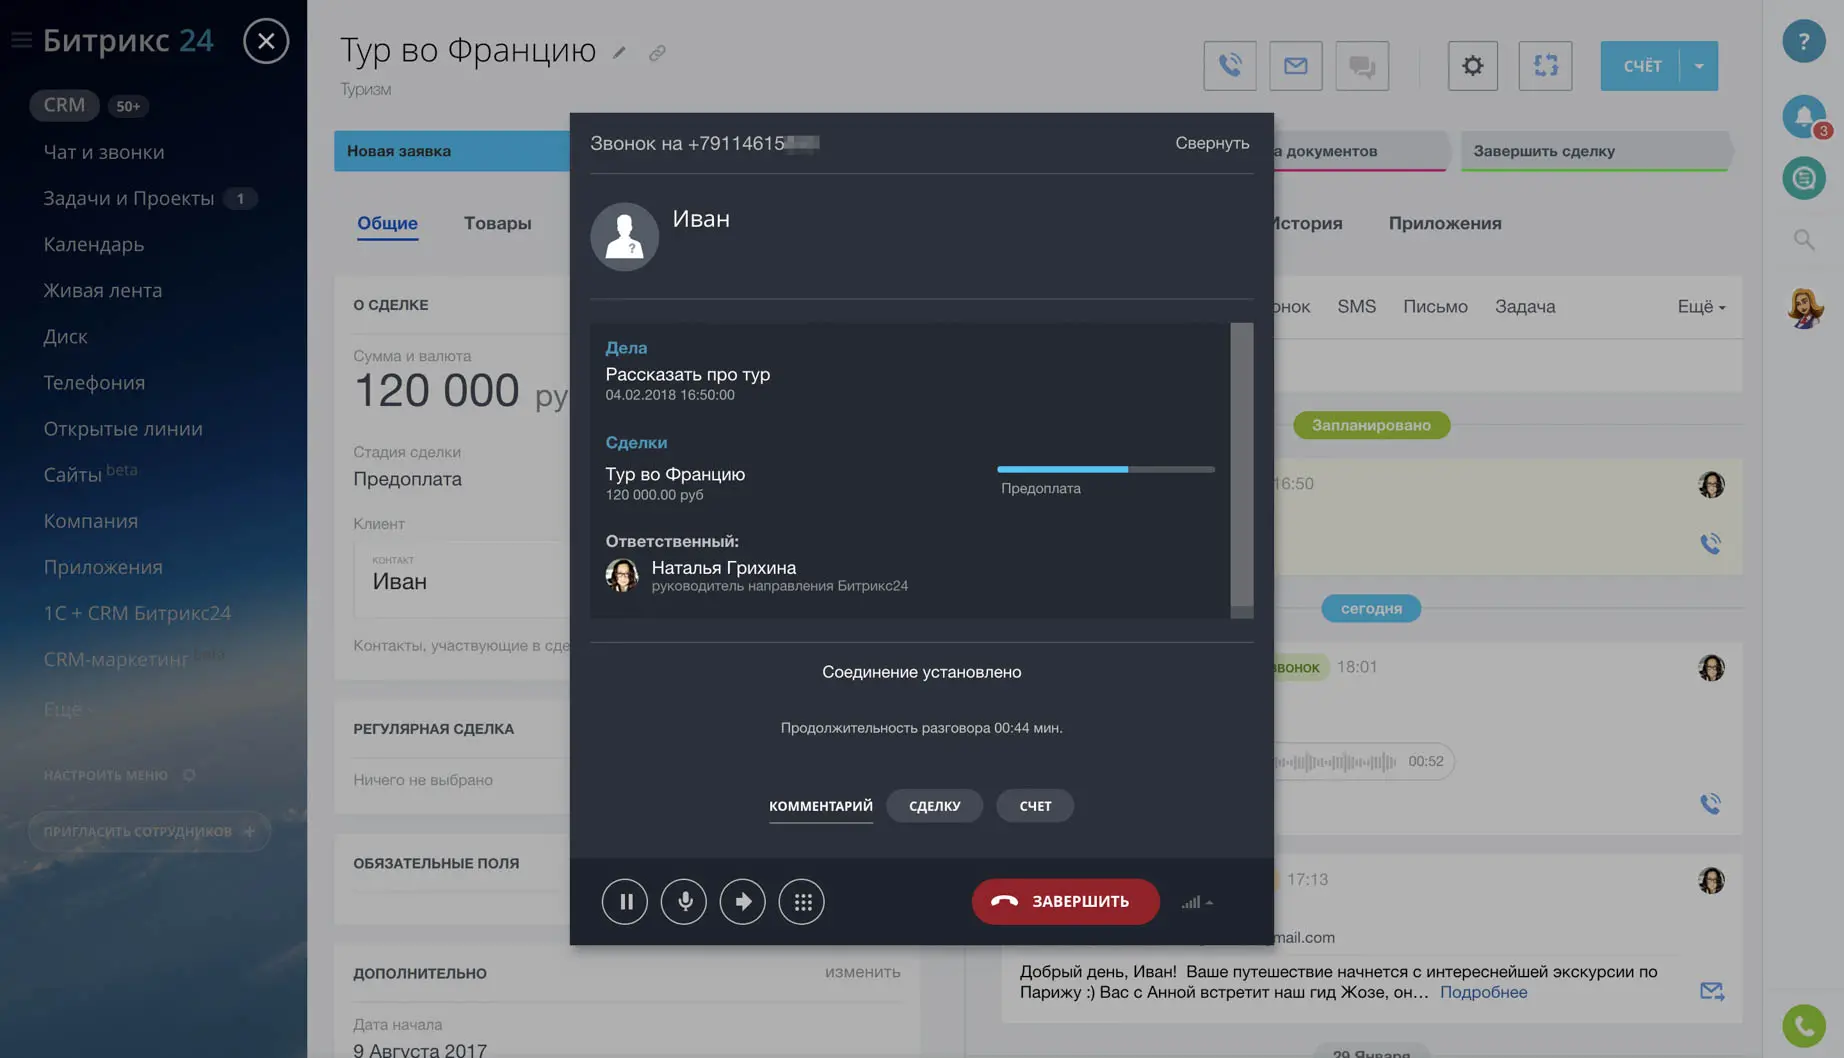Image resolution: width=1844 pixels, height=1058 pixels.
Task: Copy the deal link icon
Action: click(657, 53)
